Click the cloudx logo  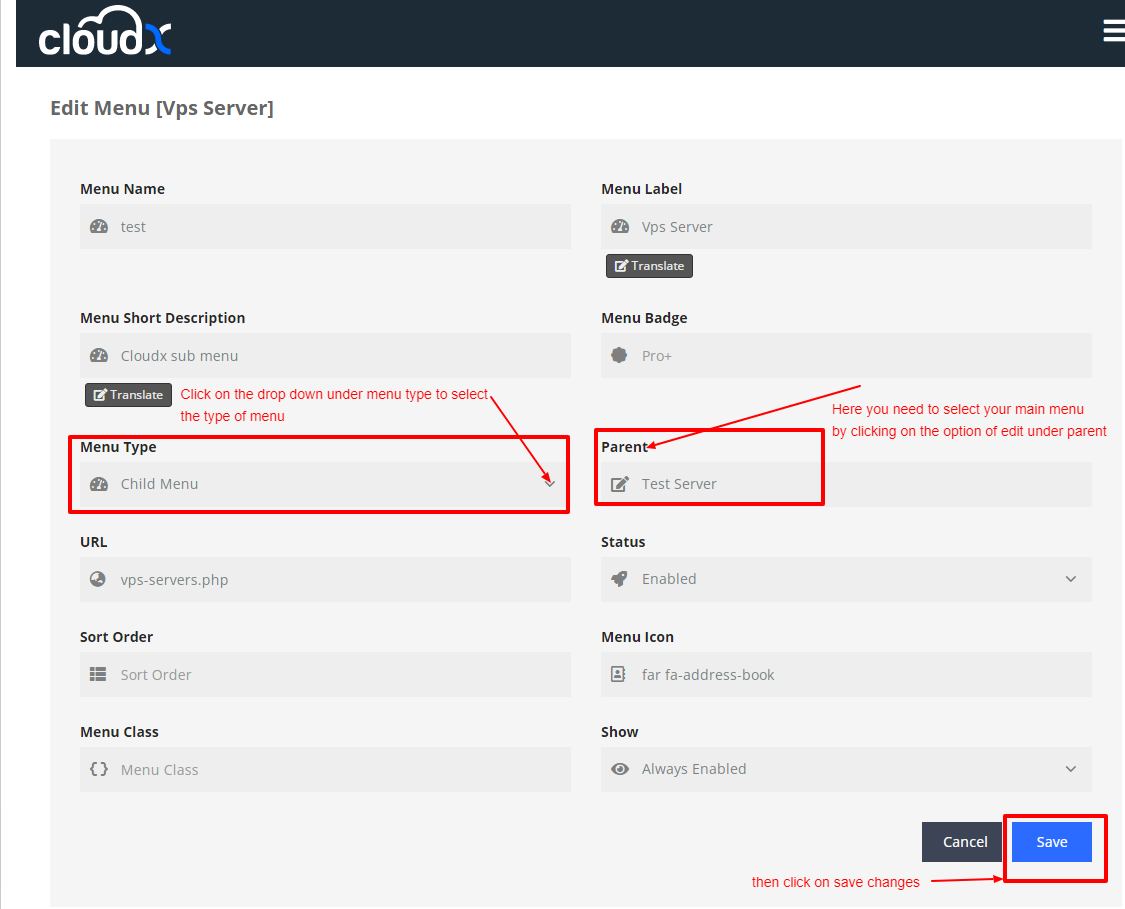click(105, 33)
